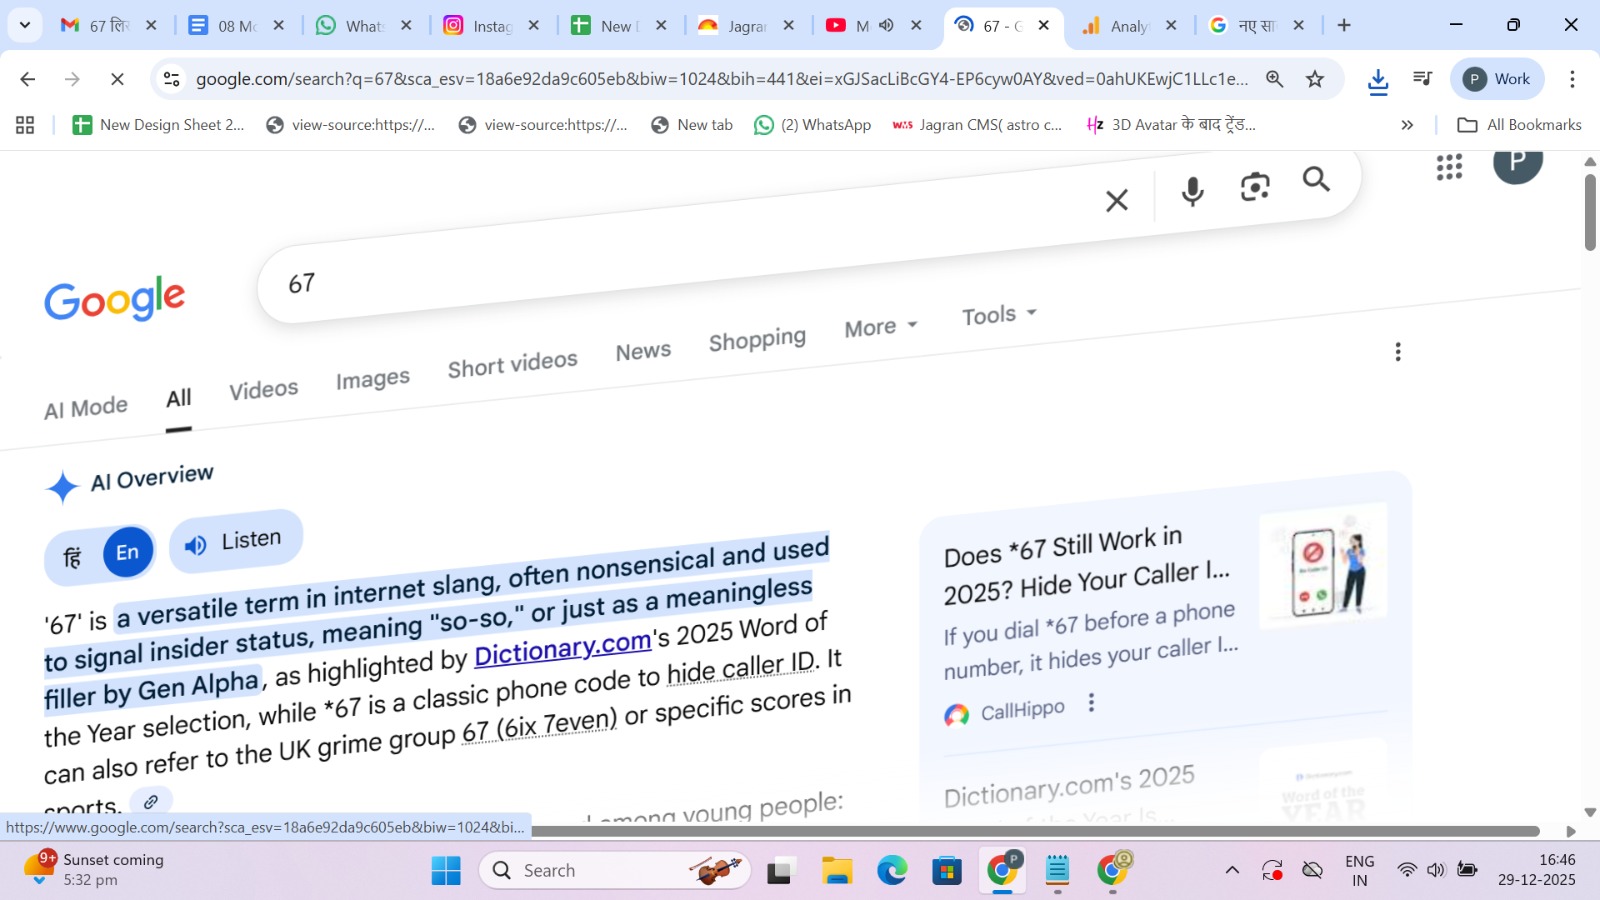Open the AI Mode tab
Viewport: 1600px width, 900px height.
point(85,406)
